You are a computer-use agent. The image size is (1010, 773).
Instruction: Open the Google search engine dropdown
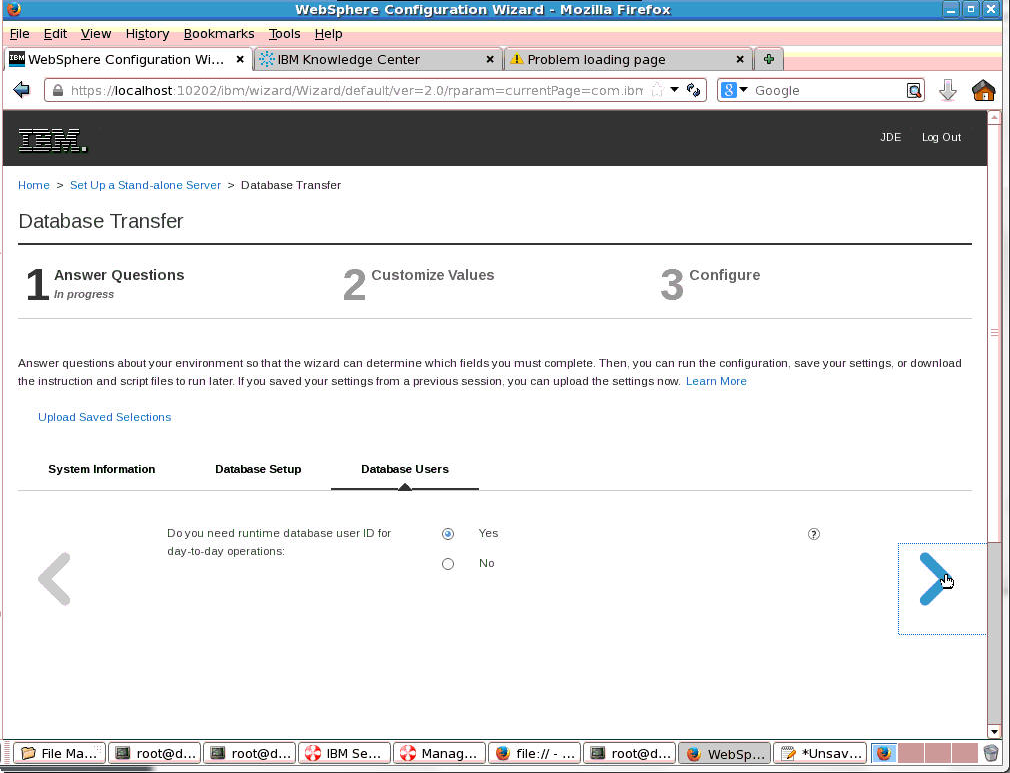coord(734,90)
